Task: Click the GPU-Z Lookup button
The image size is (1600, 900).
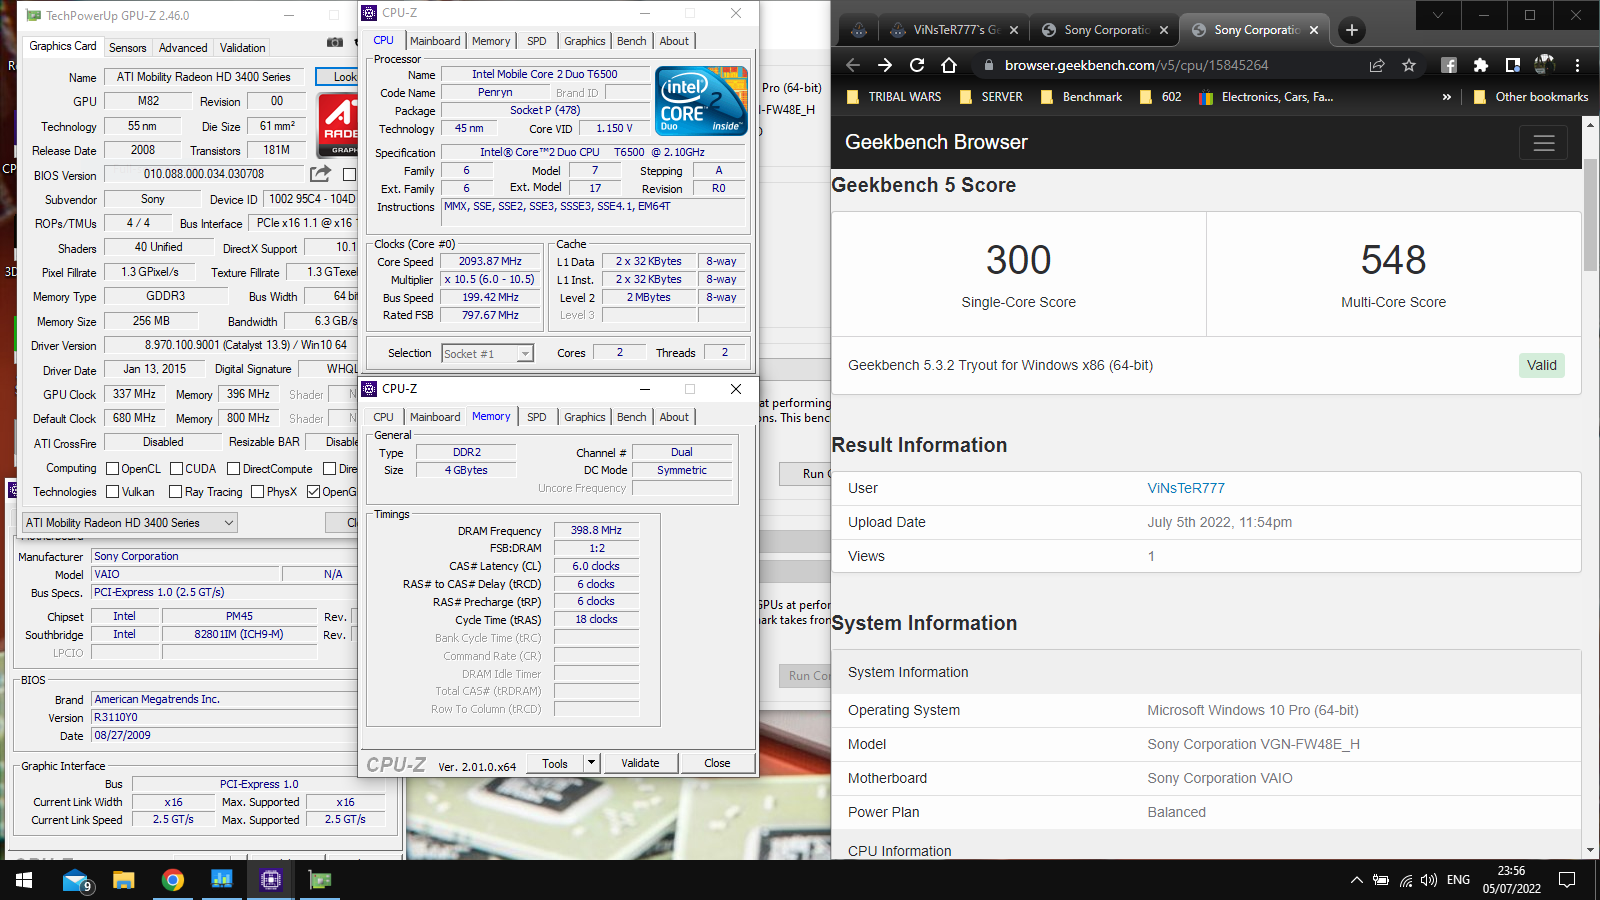Action: (x=338, y=77)
